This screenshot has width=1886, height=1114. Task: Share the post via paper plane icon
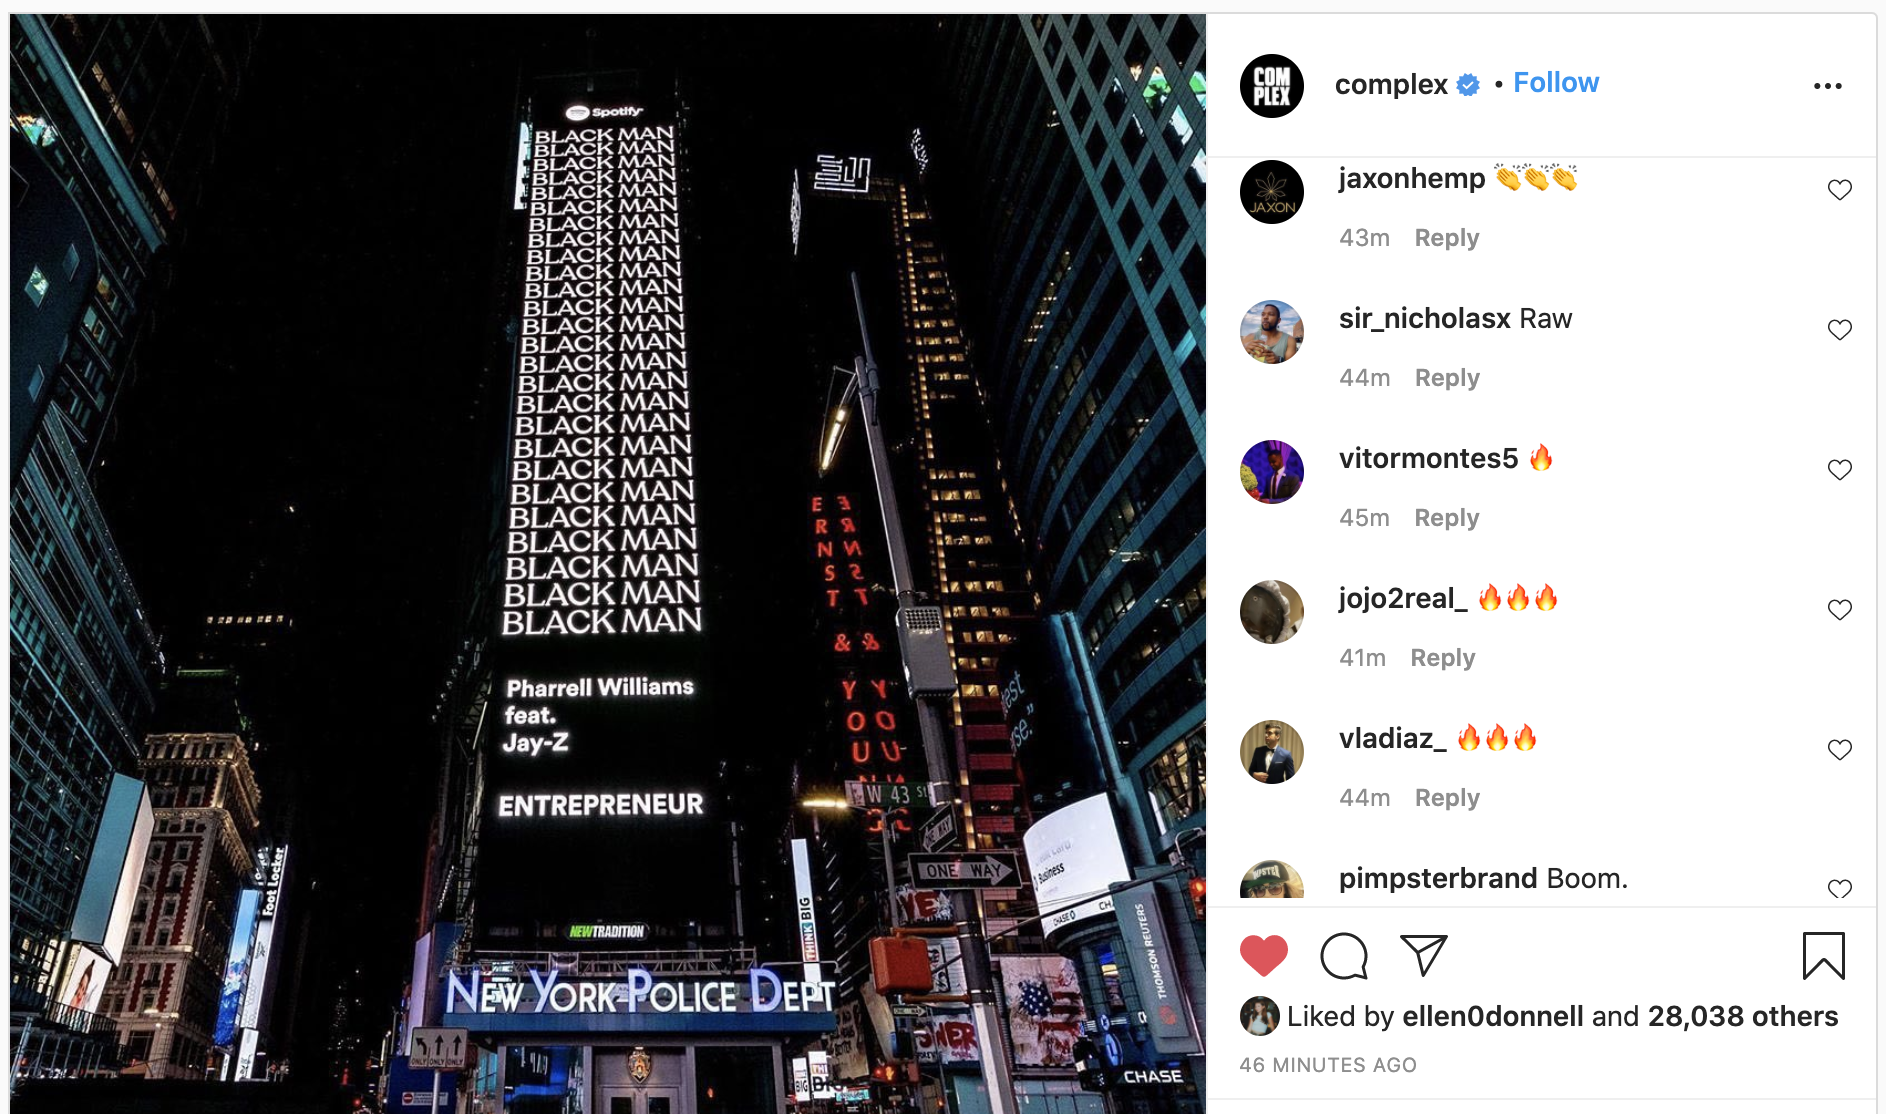point(1424,956)
